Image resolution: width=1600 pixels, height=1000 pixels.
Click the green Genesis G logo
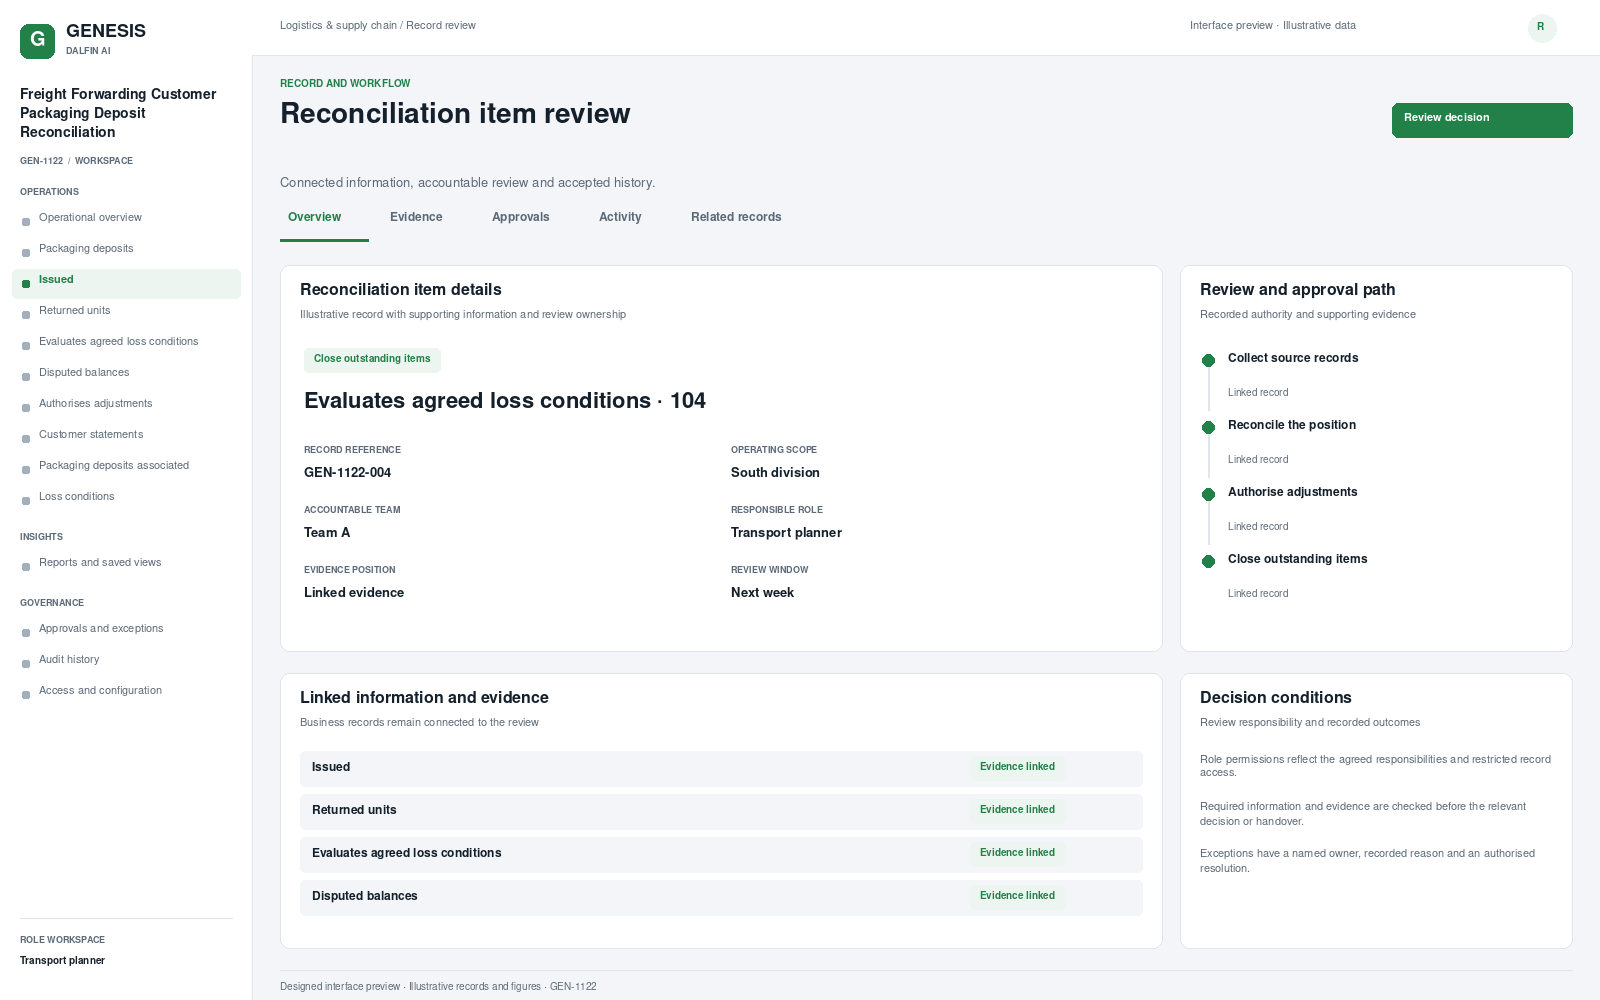[x=37, y=41]
